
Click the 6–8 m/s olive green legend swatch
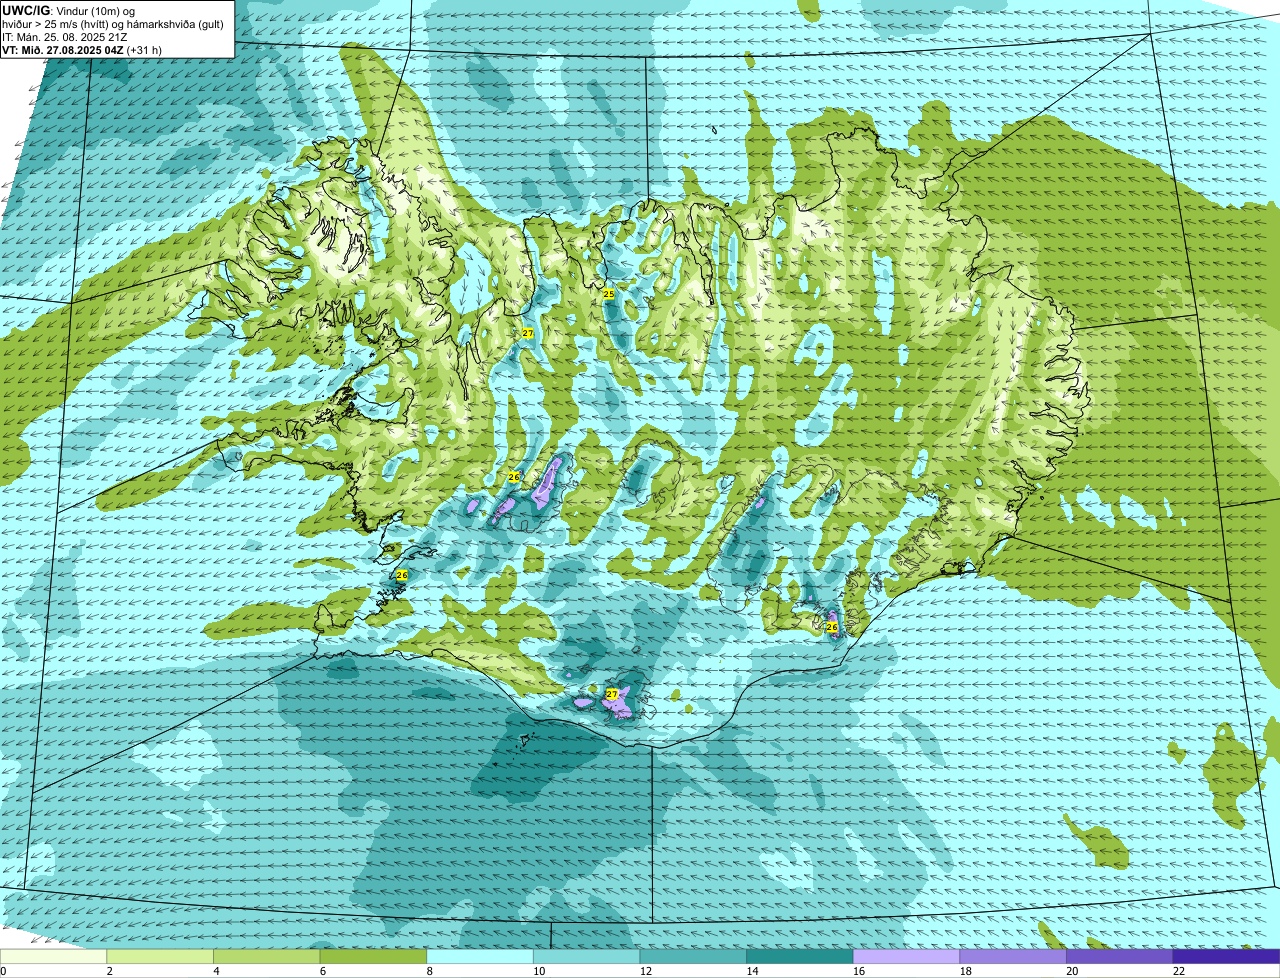tap(373, 956)
